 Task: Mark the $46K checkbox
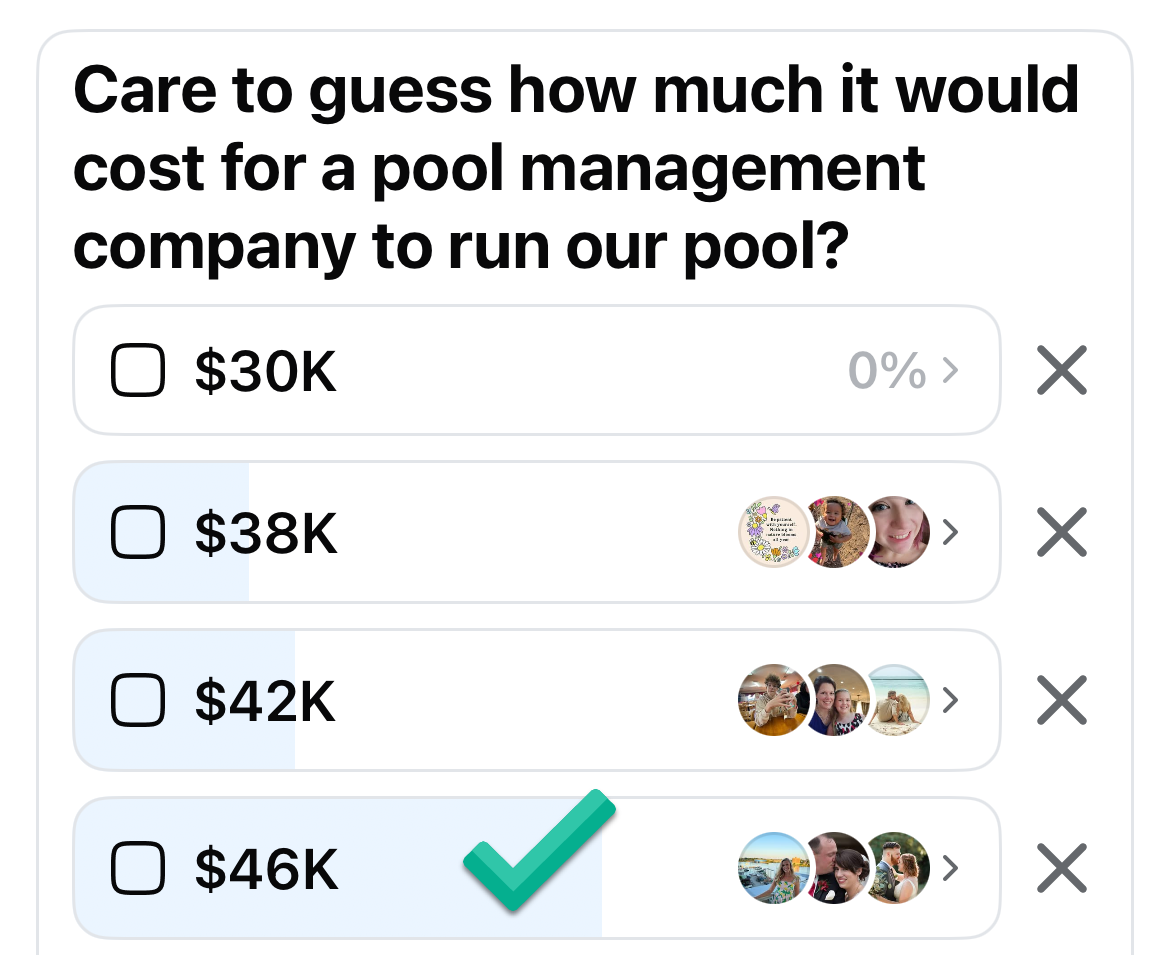(x=138, y=868)
